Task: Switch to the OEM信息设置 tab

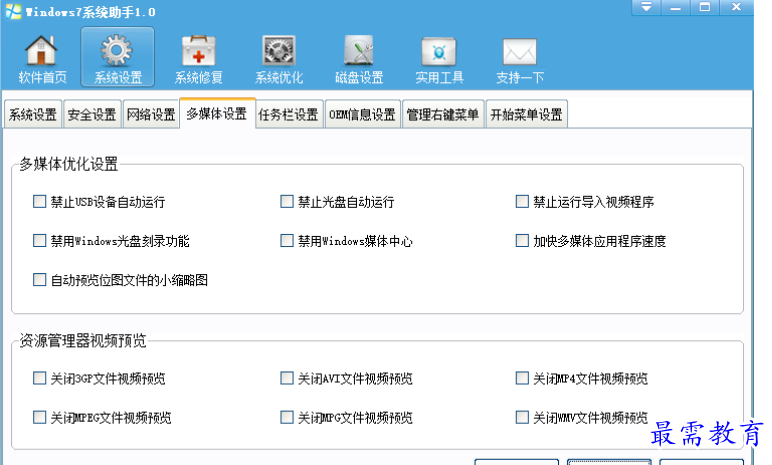Action: [362, 114]
